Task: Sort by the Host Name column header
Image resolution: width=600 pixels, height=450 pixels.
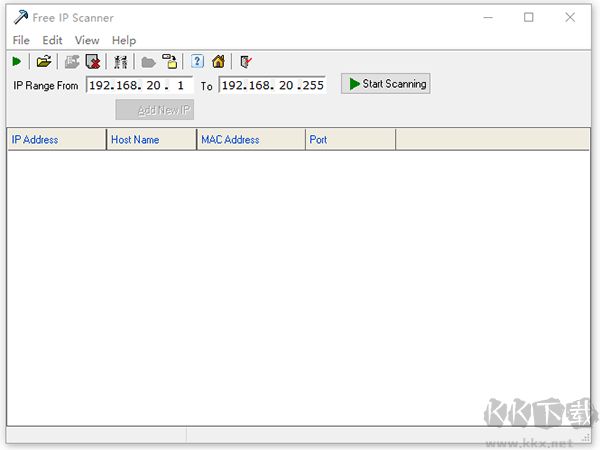Action: (152, 139)
